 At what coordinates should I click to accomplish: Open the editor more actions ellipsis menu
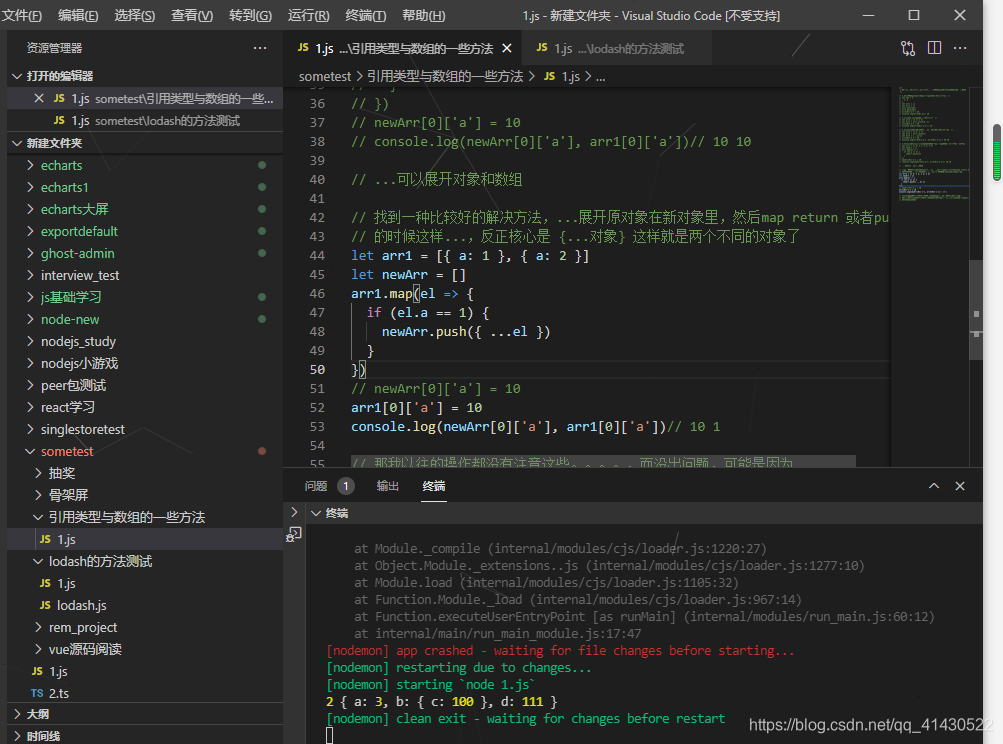960,48
